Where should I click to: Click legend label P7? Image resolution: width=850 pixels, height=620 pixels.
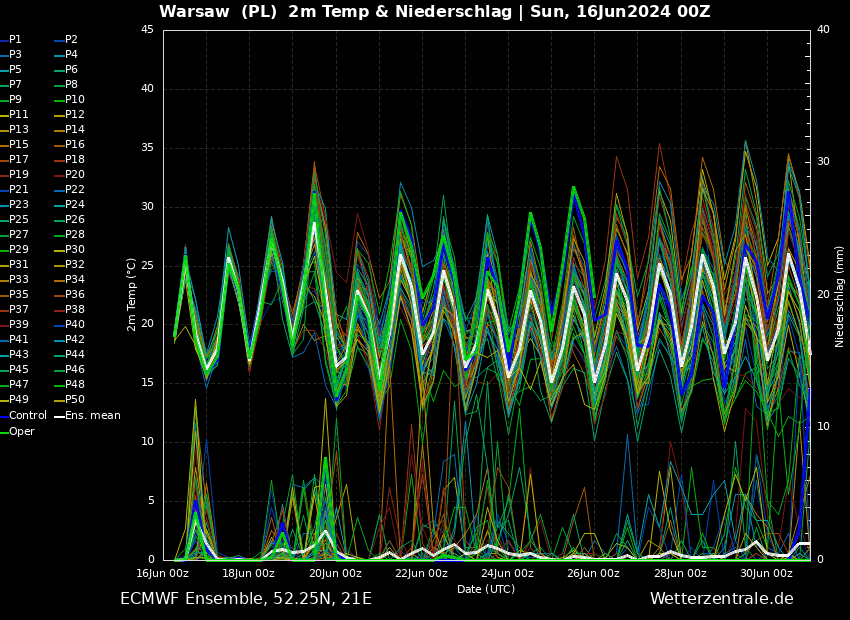[x=15, y=85]
